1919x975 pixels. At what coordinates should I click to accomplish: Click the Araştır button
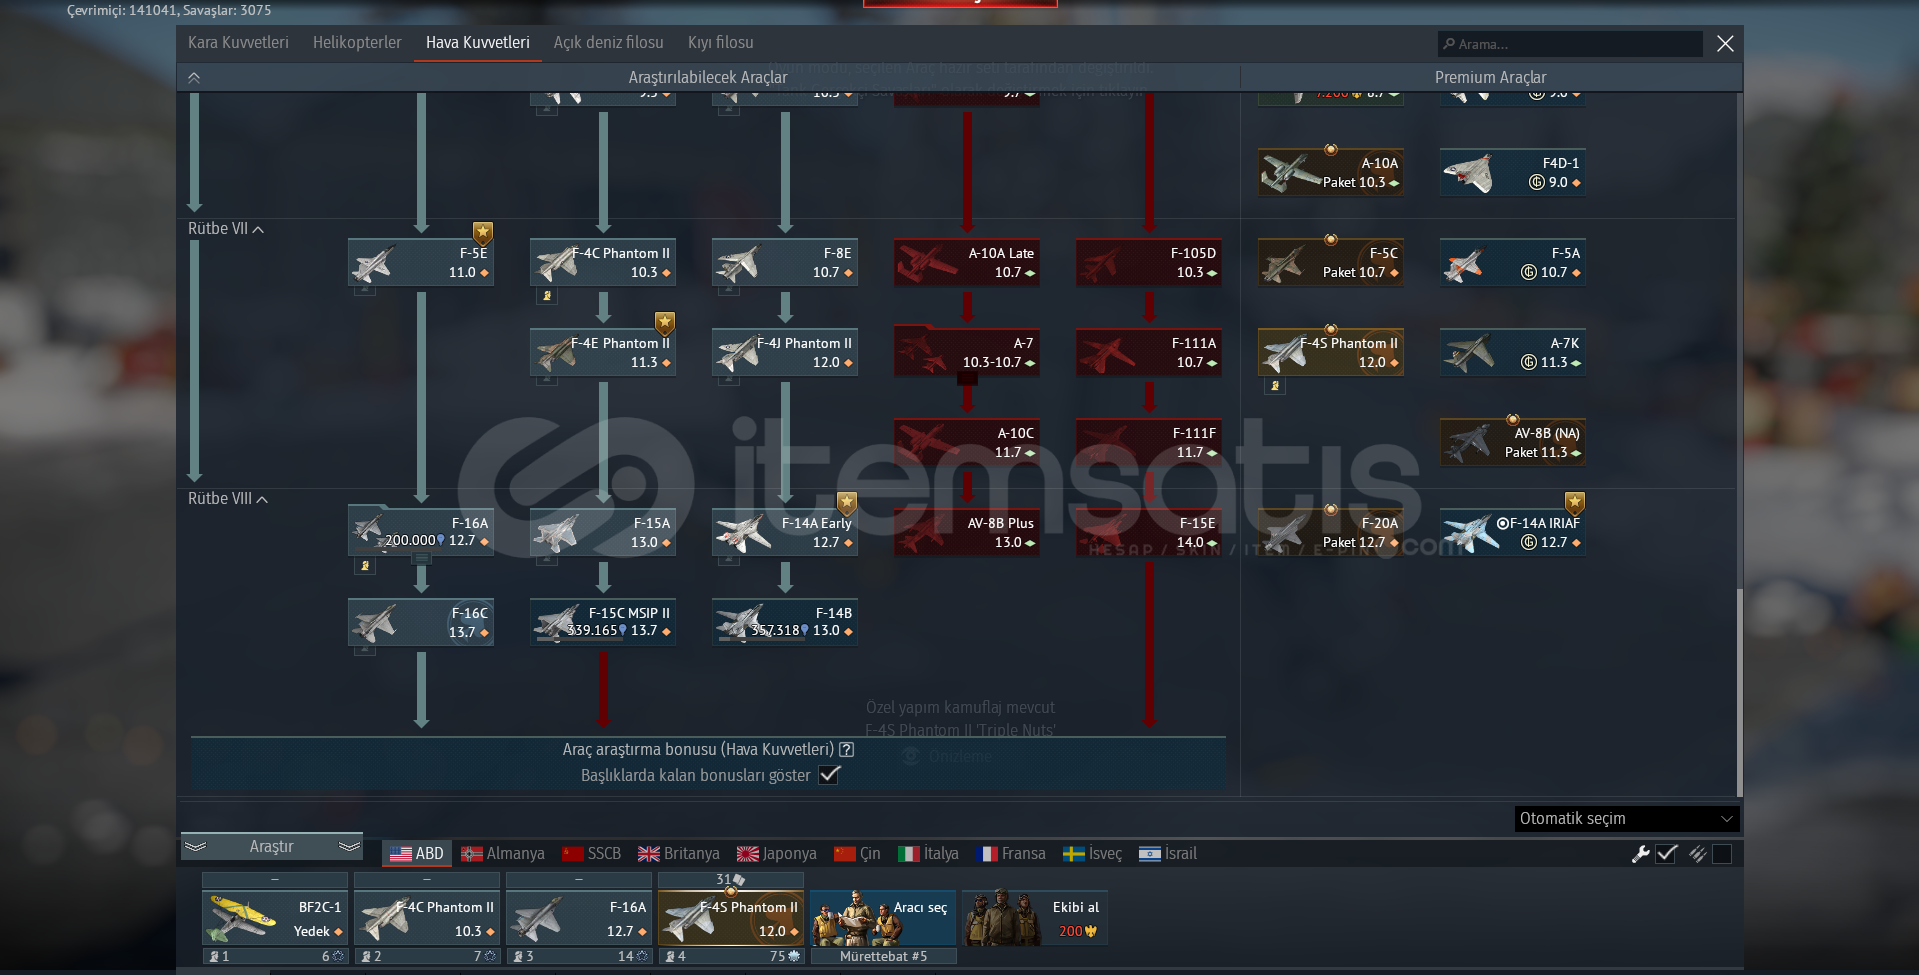[271, 847]
